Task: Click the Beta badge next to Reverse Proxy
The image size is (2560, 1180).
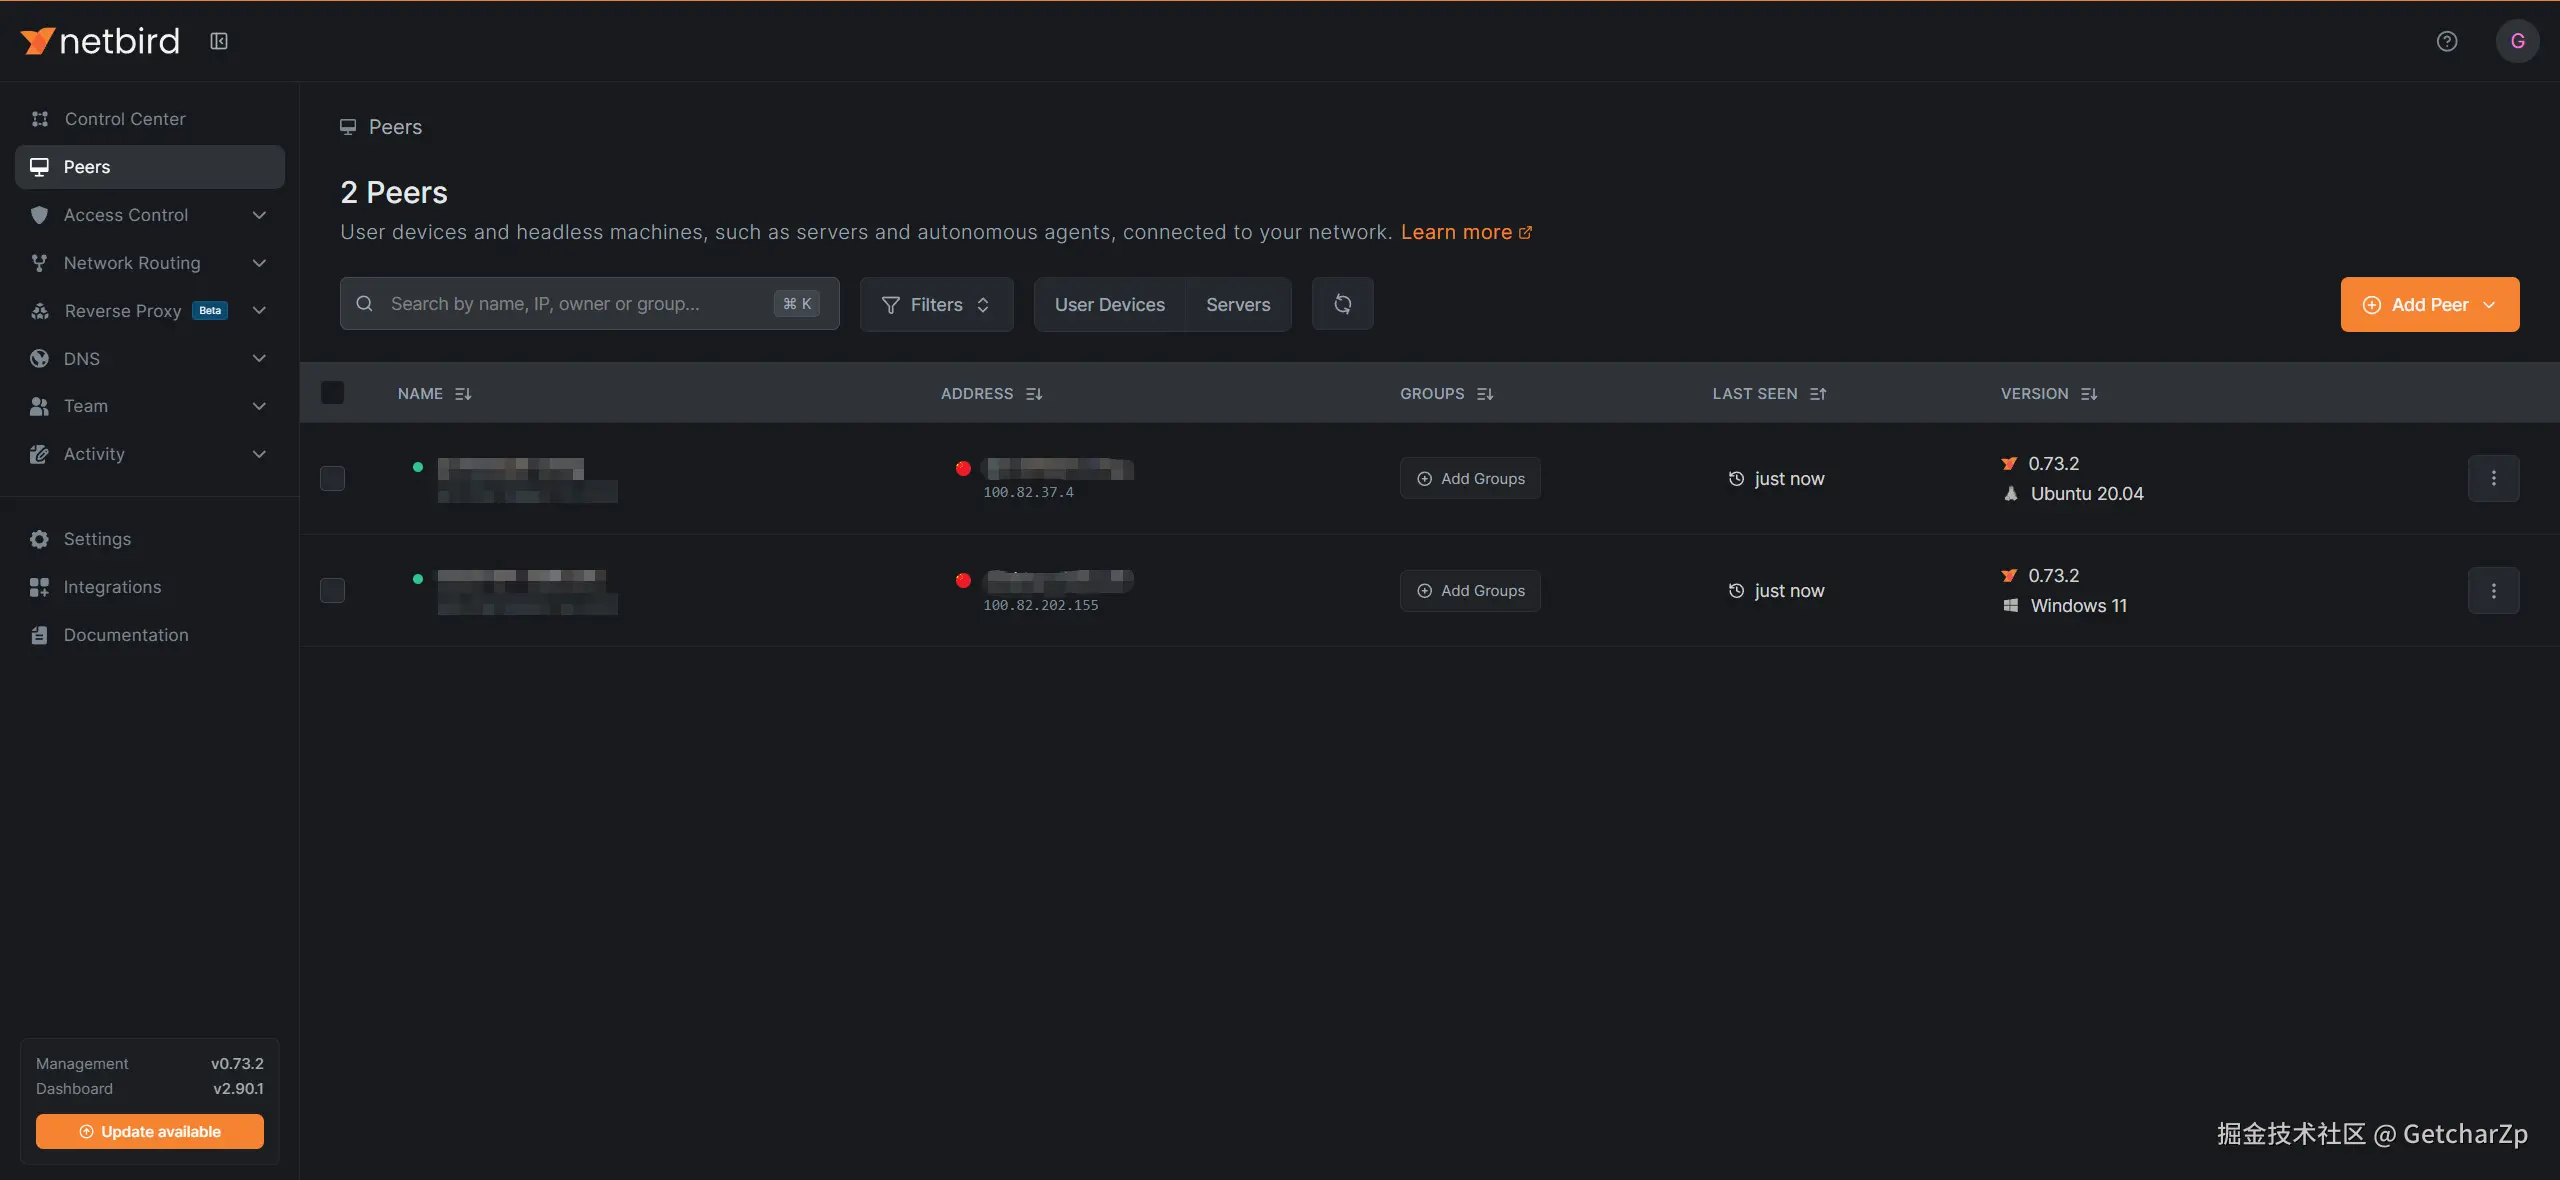Action: 210,311
